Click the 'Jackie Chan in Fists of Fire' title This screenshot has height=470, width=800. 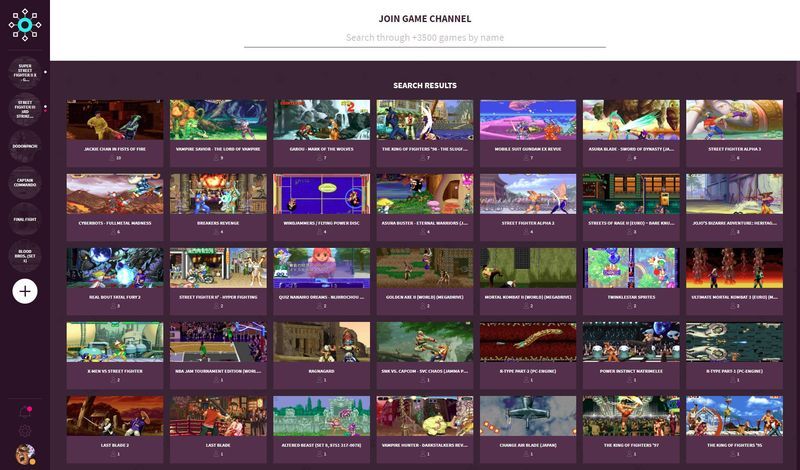pyautogui.click(x=115, y=149)
